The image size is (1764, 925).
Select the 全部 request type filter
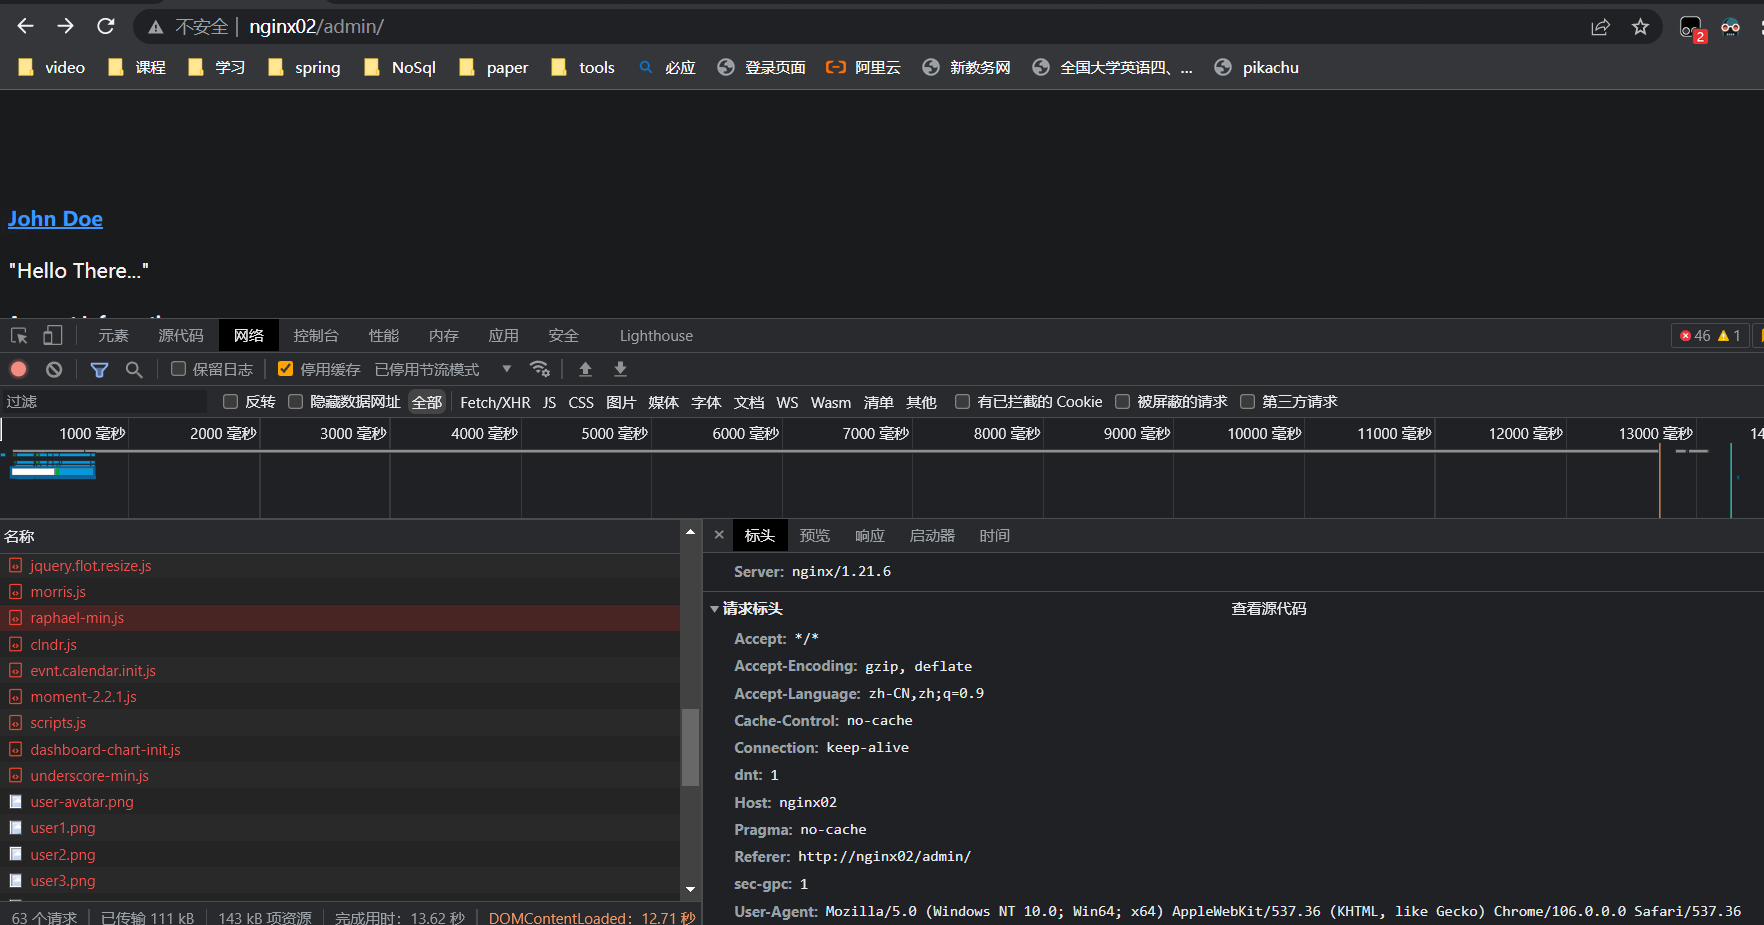coord(427,402)
